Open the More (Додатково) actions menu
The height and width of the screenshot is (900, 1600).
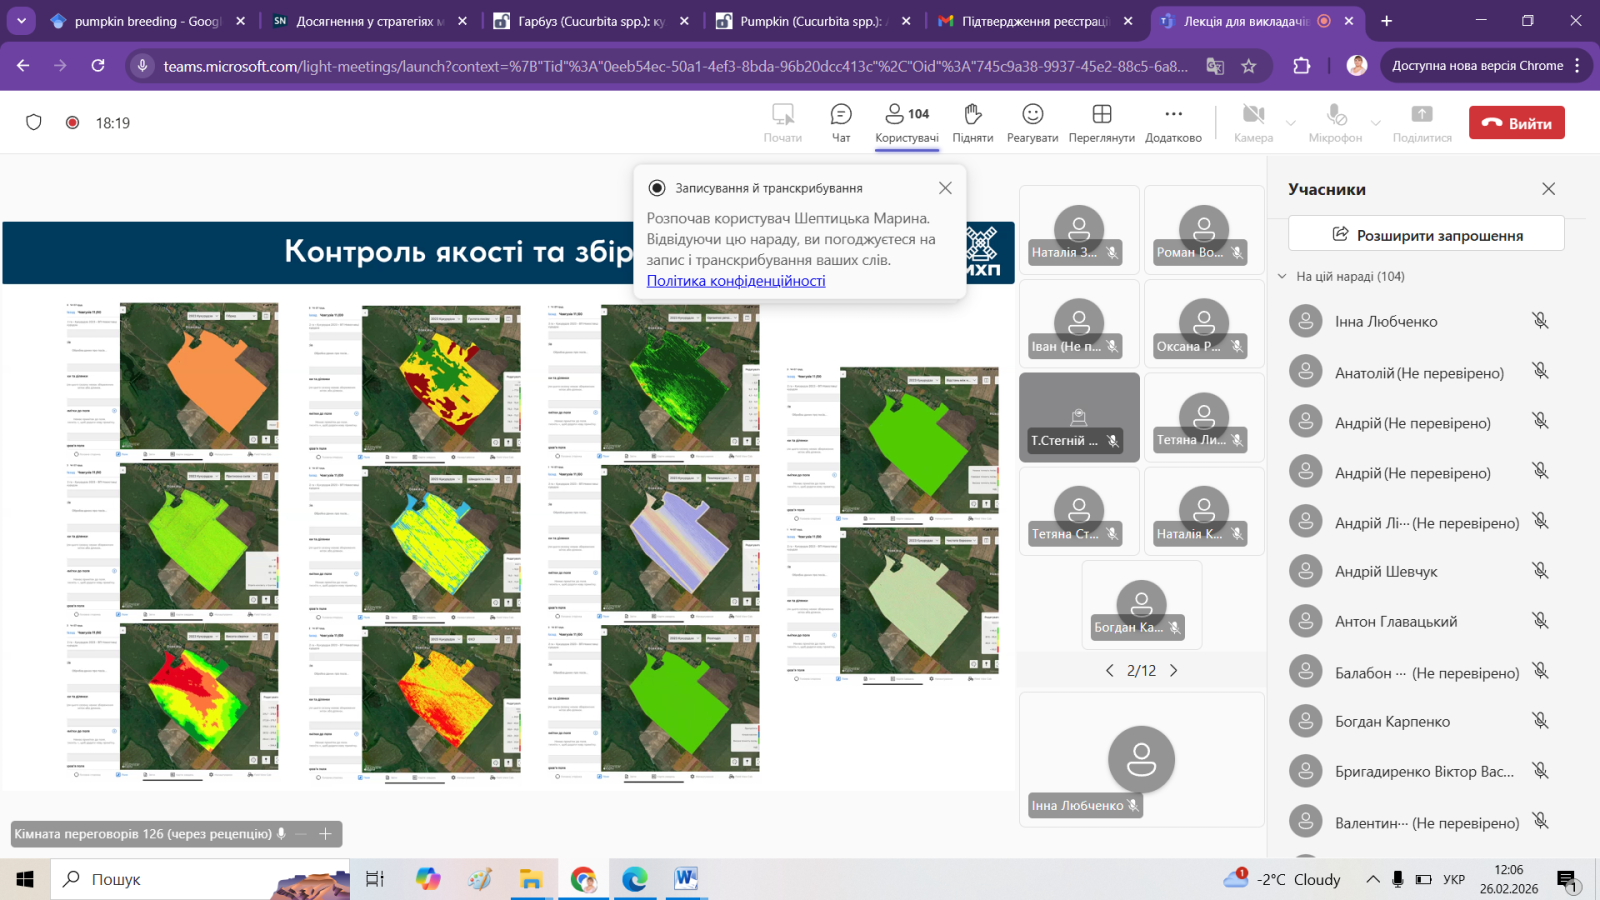pyautogui.click(x=1173, y=122)
